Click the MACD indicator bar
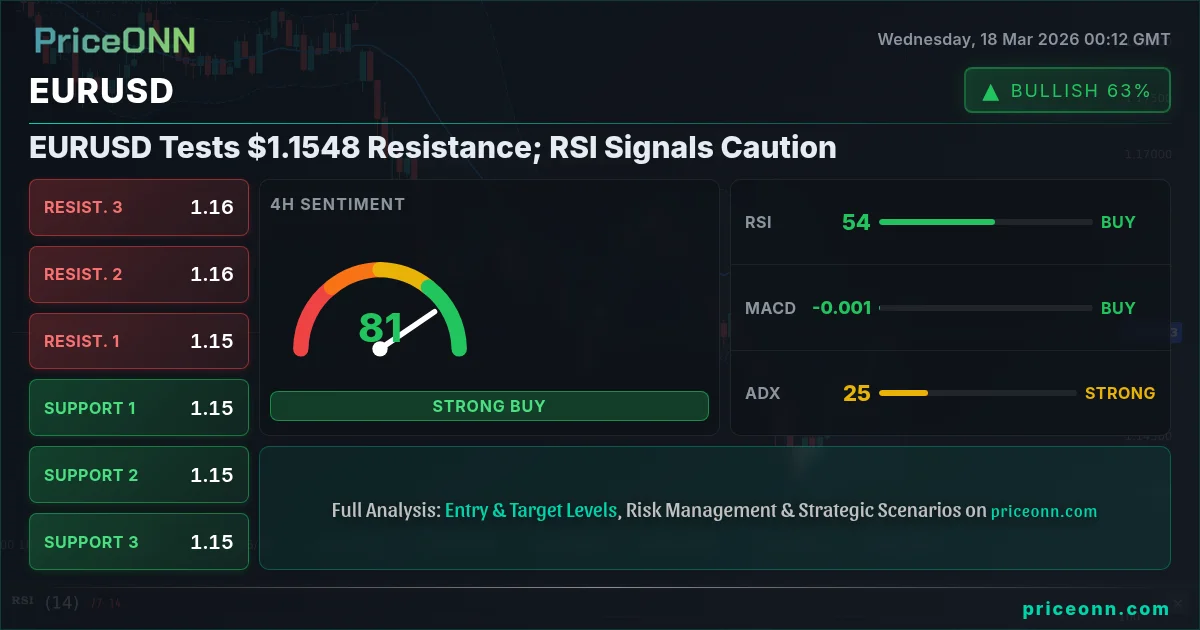Viewport: 1200px width, 630px height. click(985, 308)
